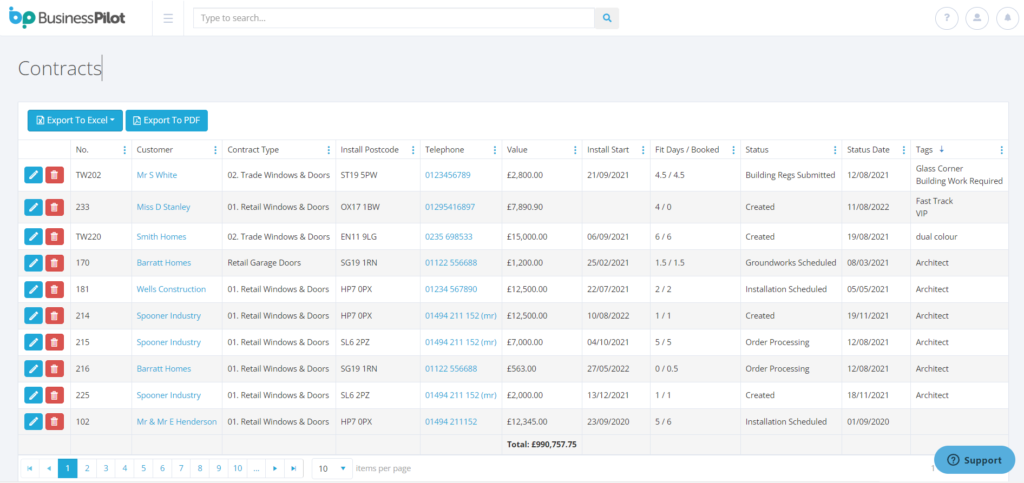Open the Support chat button
This screenshot has width=1024, height=483.
pyautogui.click(x=974, y=460)
